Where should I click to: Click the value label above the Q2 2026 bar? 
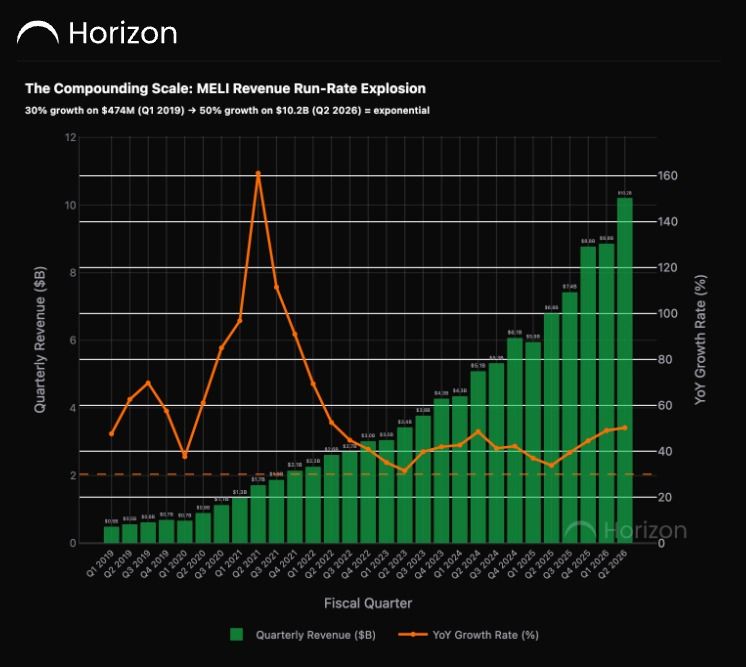click(625, 193)
